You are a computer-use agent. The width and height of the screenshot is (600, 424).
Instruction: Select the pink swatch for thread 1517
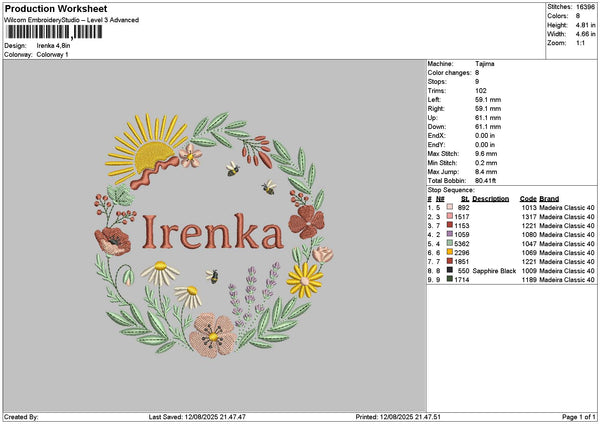point(451,216)
